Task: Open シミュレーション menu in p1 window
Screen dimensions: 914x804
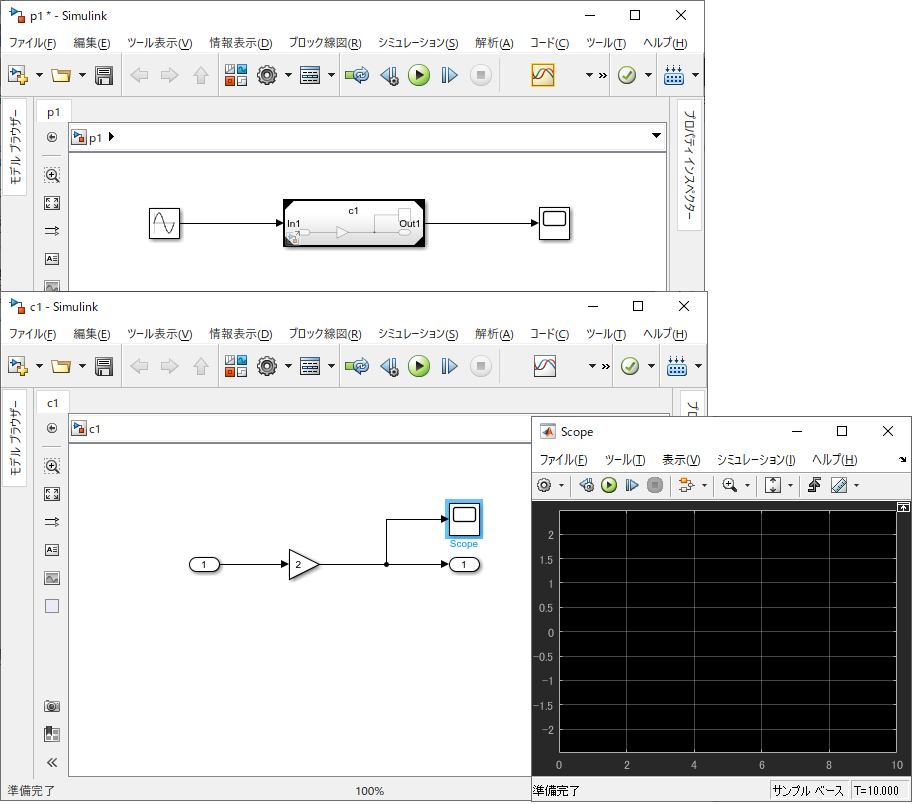Action: [x=418, y=43]
